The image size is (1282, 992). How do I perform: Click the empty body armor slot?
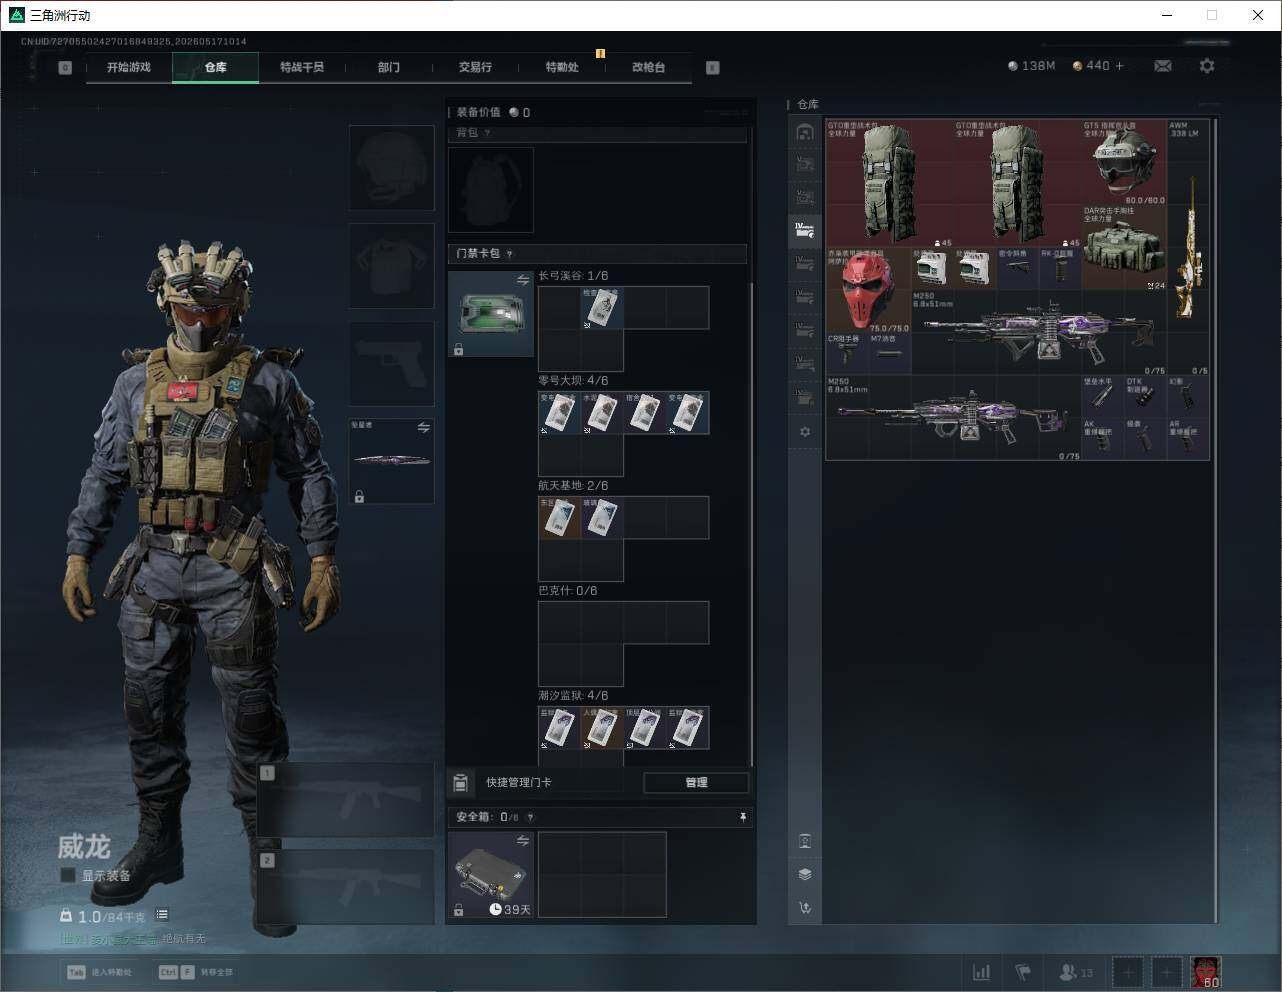click(391, 266)
